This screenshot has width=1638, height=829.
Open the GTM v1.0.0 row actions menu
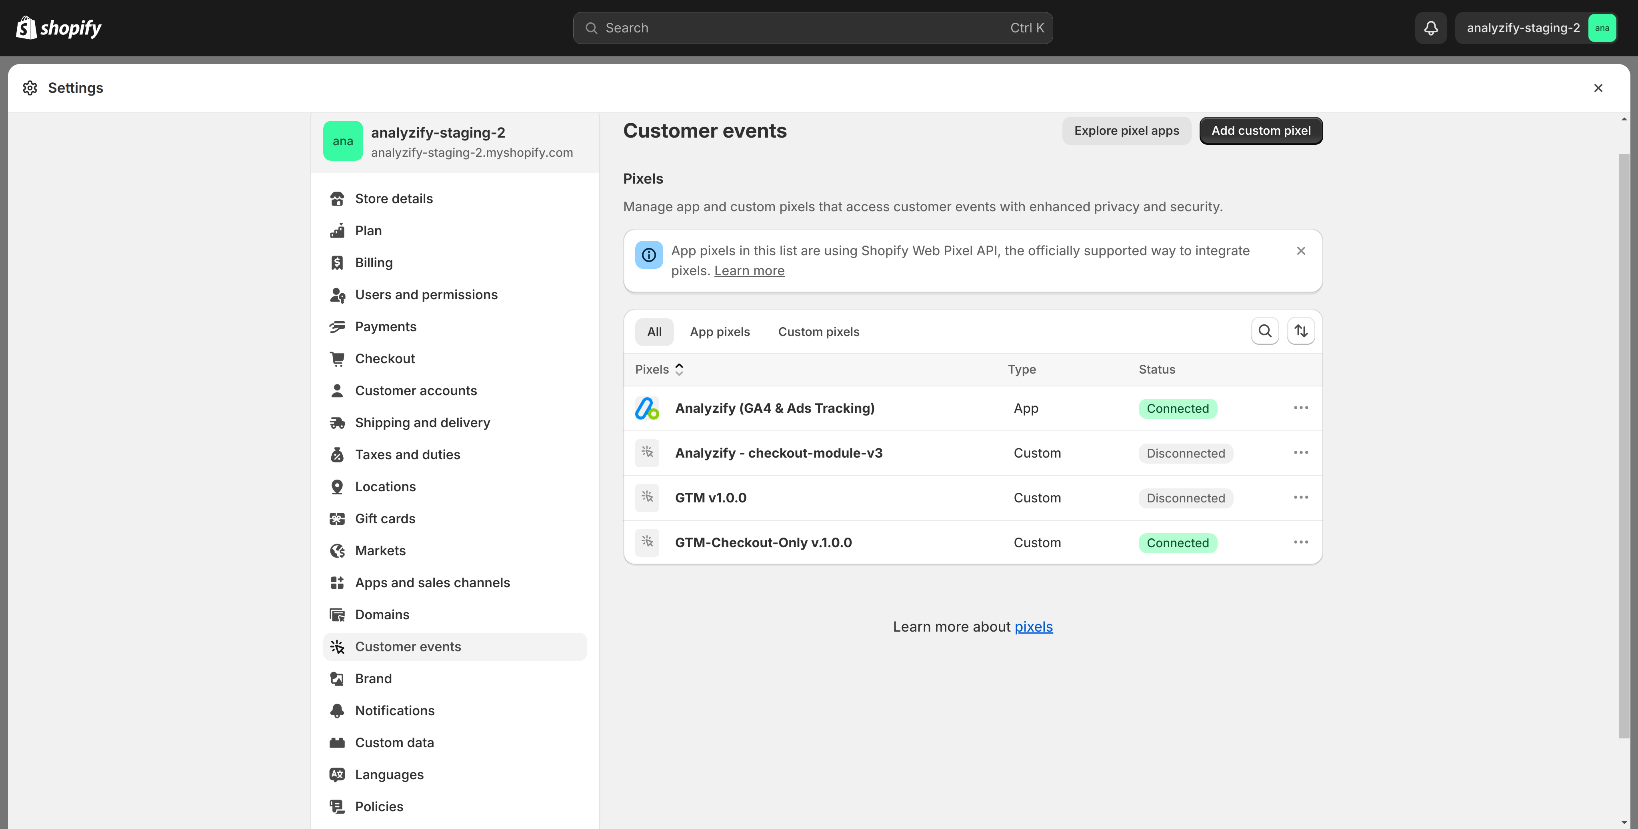click(x=1301, y=498)
